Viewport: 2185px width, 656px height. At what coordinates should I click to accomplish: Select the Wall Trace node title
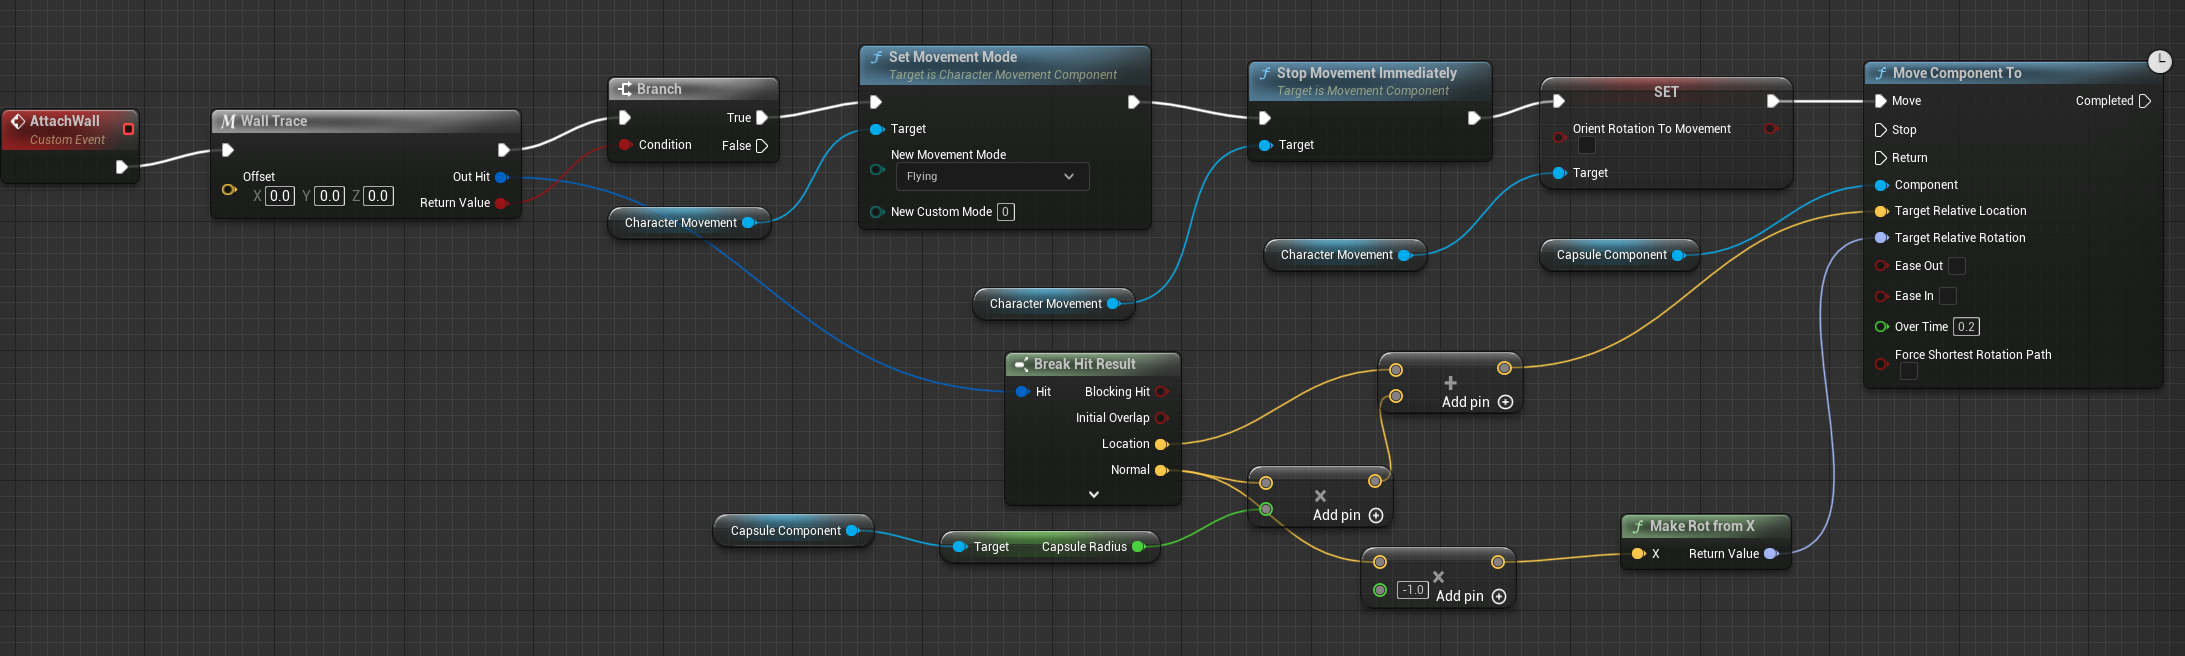(274, 121)
